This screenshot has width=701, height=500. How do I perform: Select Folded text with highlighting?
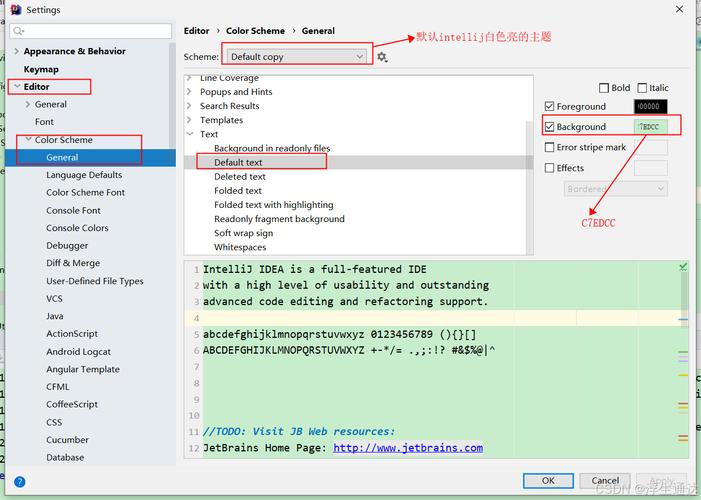(x=274, y=205)
